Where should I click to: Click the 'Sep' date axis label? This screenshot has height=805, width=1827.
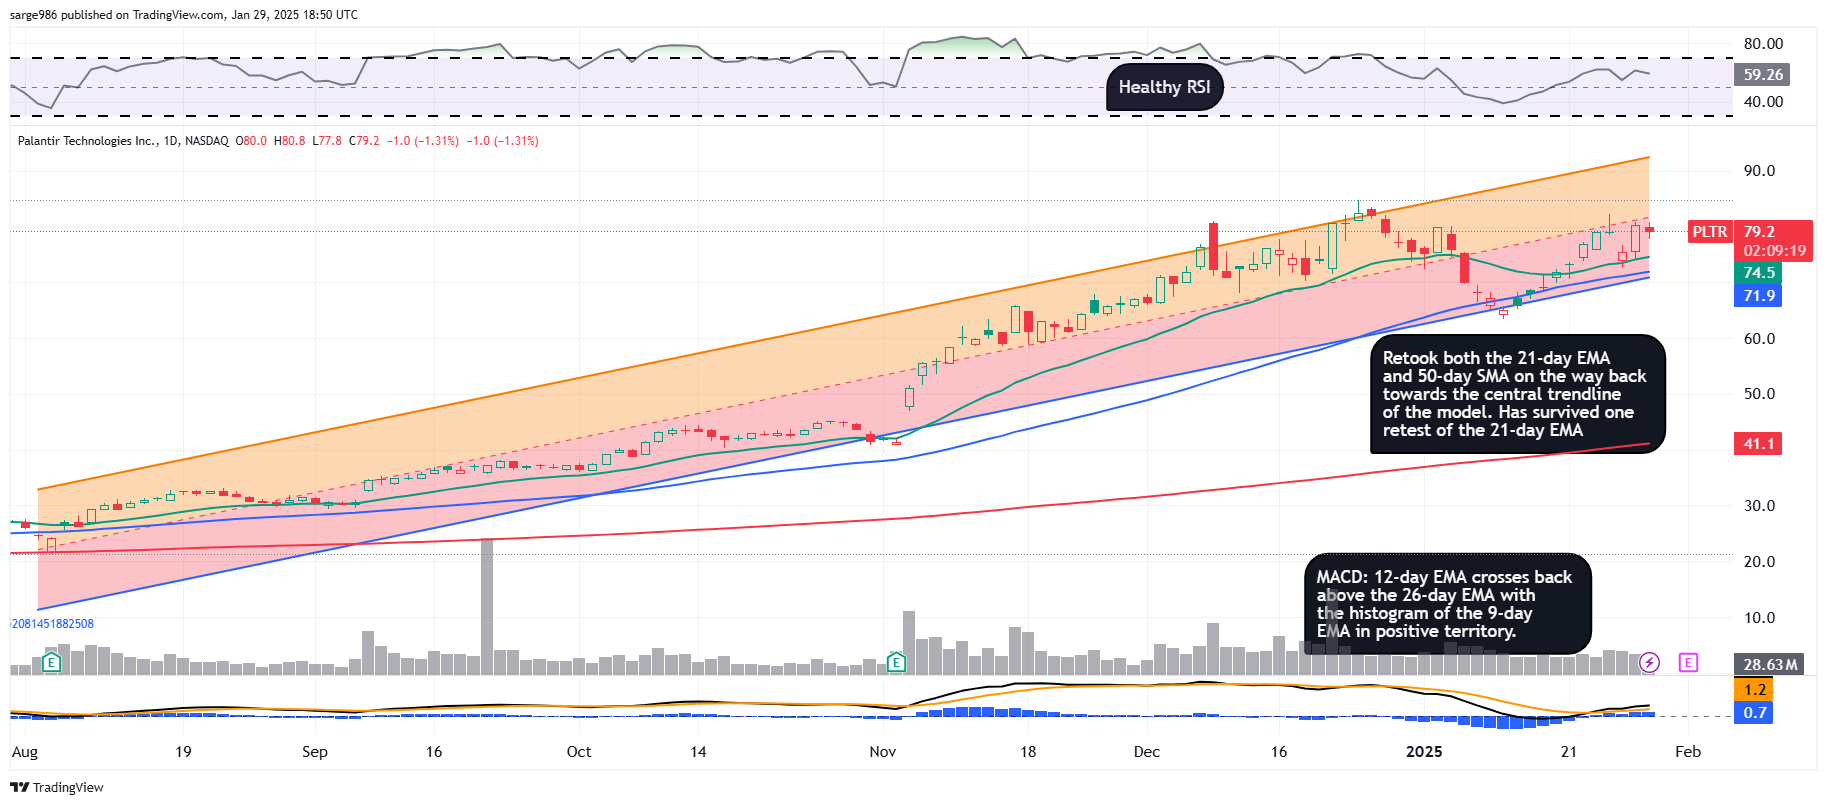click(315, 752)
